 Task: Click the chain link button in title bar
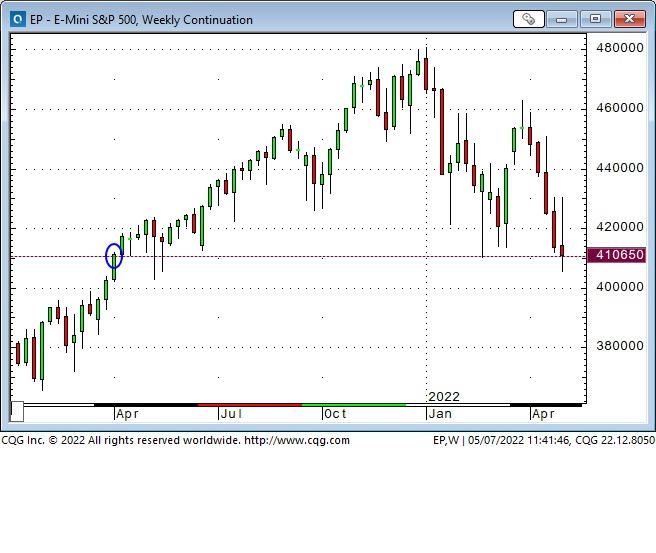(528, 19)
